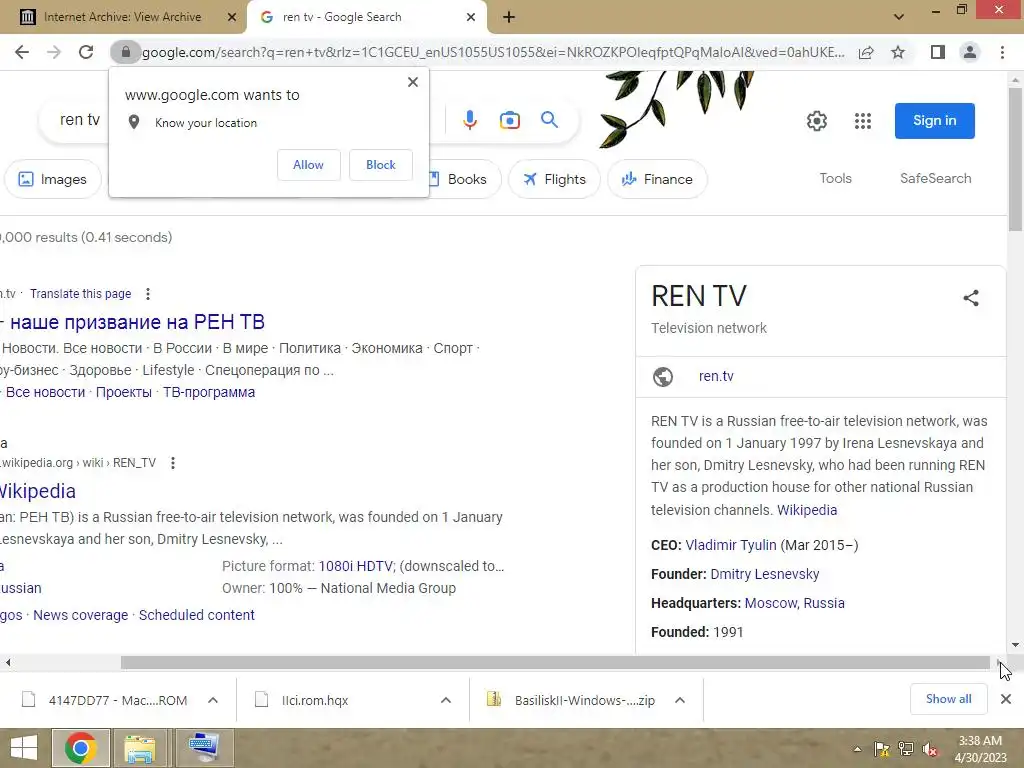Open the 1080i HDTV link

356,566
